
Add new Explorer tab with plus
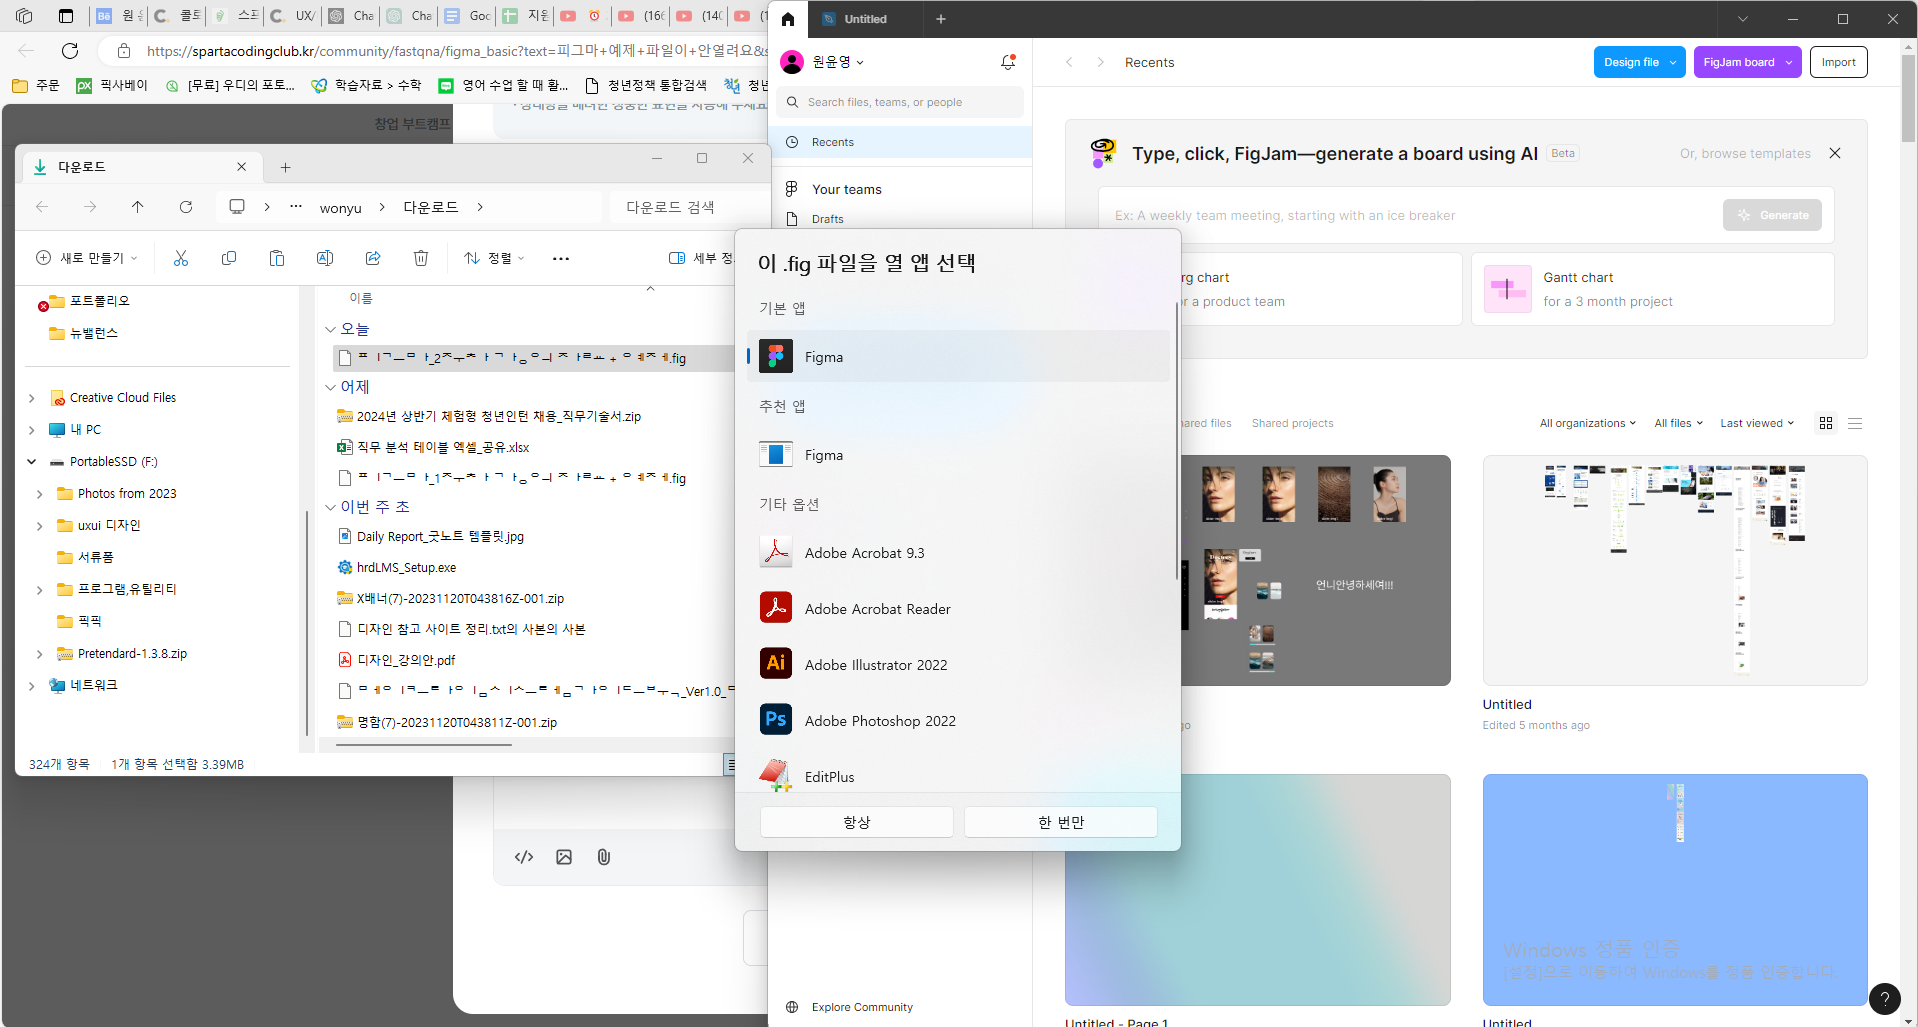point(285,167)
